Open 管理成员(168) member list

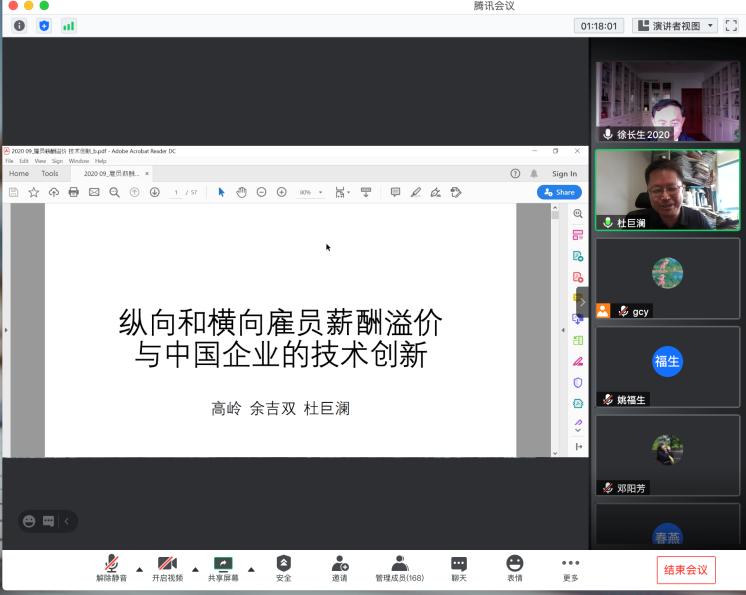pyautogui.click(x=399, y=567)
